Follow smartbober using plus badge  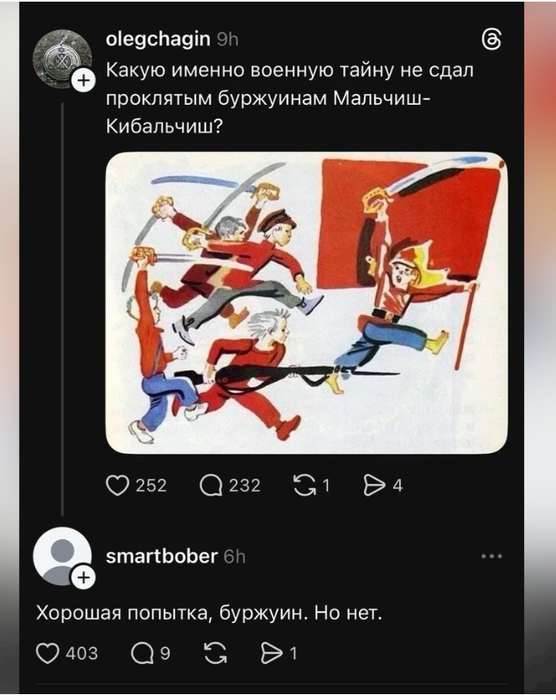coord(84,578)
